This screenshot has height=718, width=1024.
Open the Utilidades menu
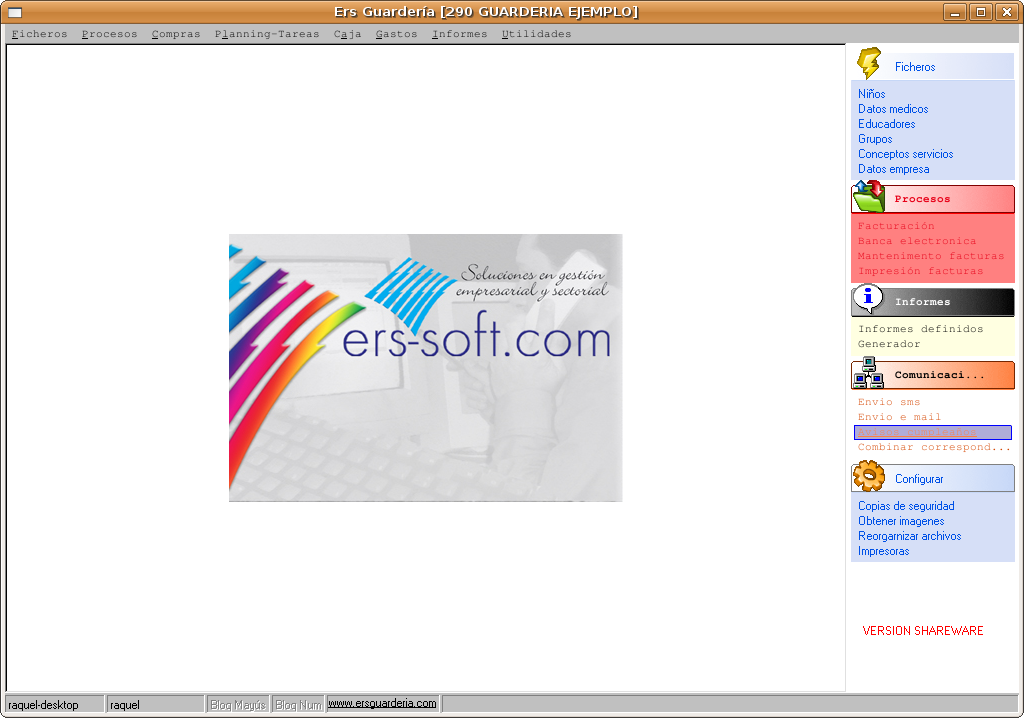coord(536,34)
